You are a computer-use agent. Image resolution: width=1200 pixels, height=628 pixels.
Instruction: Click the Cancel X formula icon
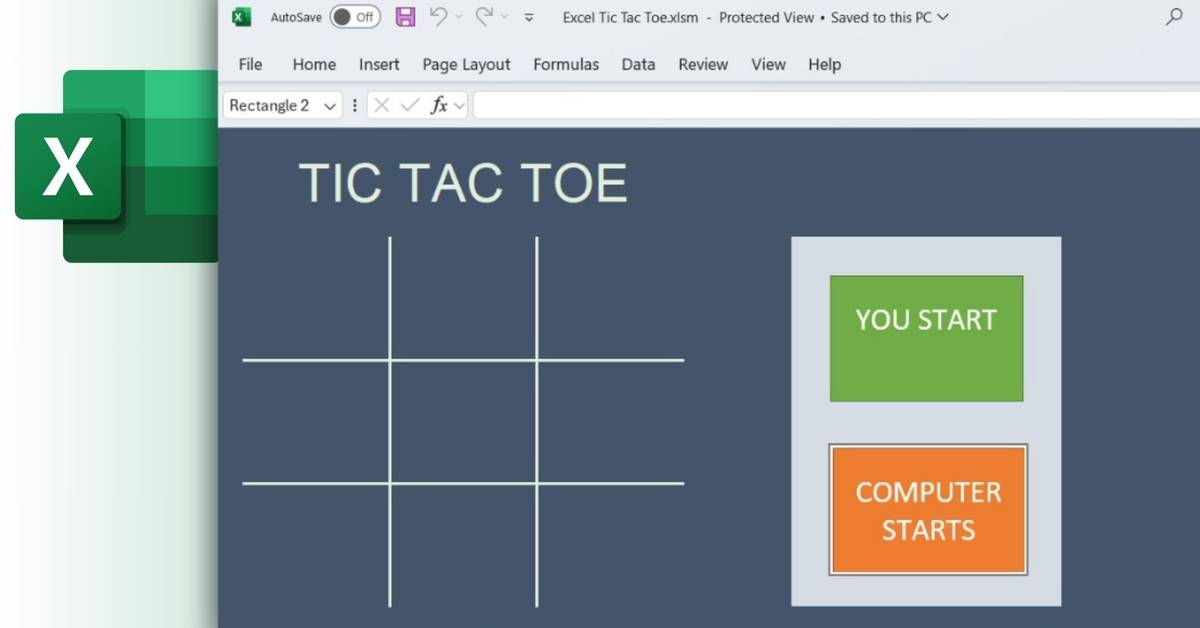382,105
